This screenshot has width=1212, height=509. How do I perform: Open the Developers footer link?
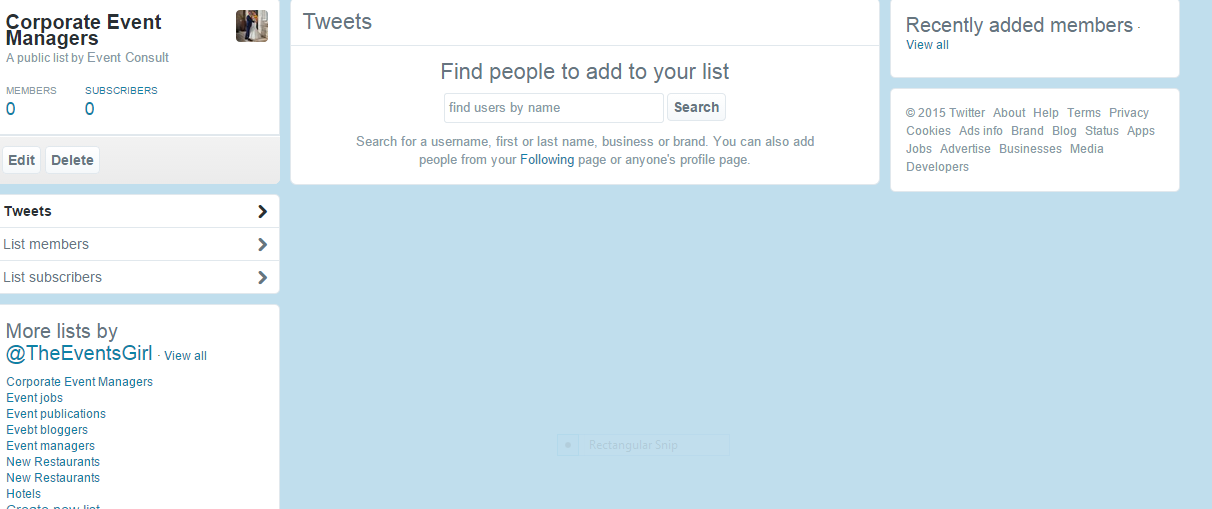tap(937, 167)
